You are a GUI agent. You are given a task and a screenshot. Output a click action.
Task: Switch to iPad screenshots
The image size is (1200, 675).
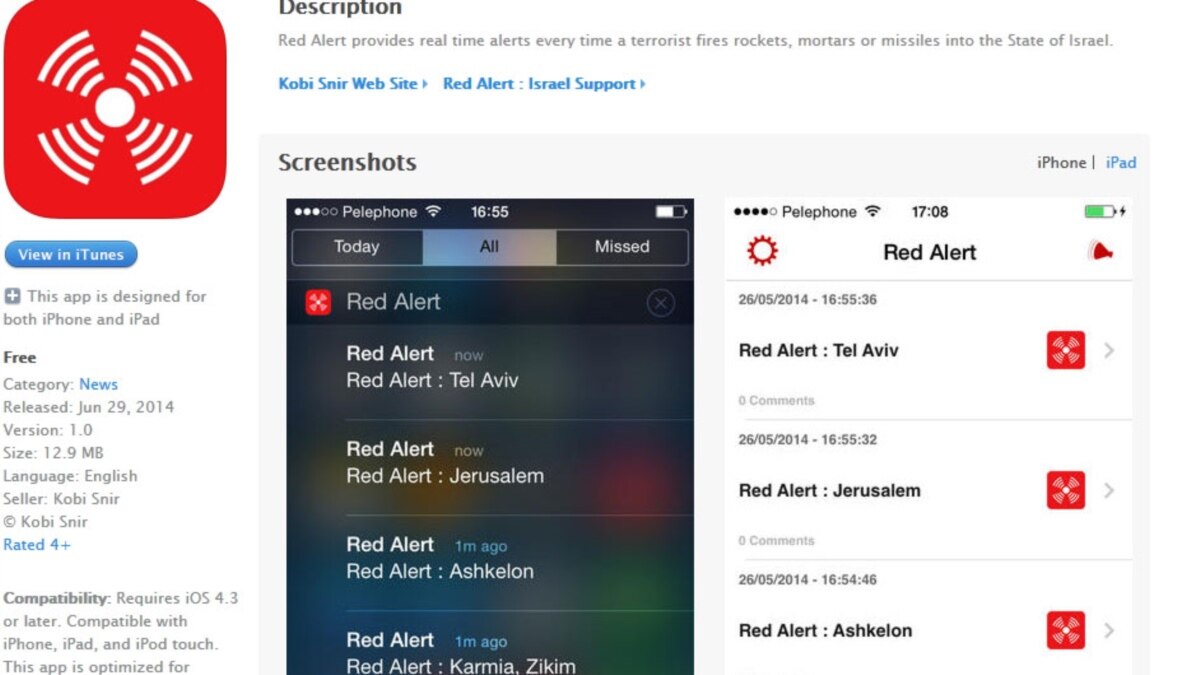coord(1121,162)
